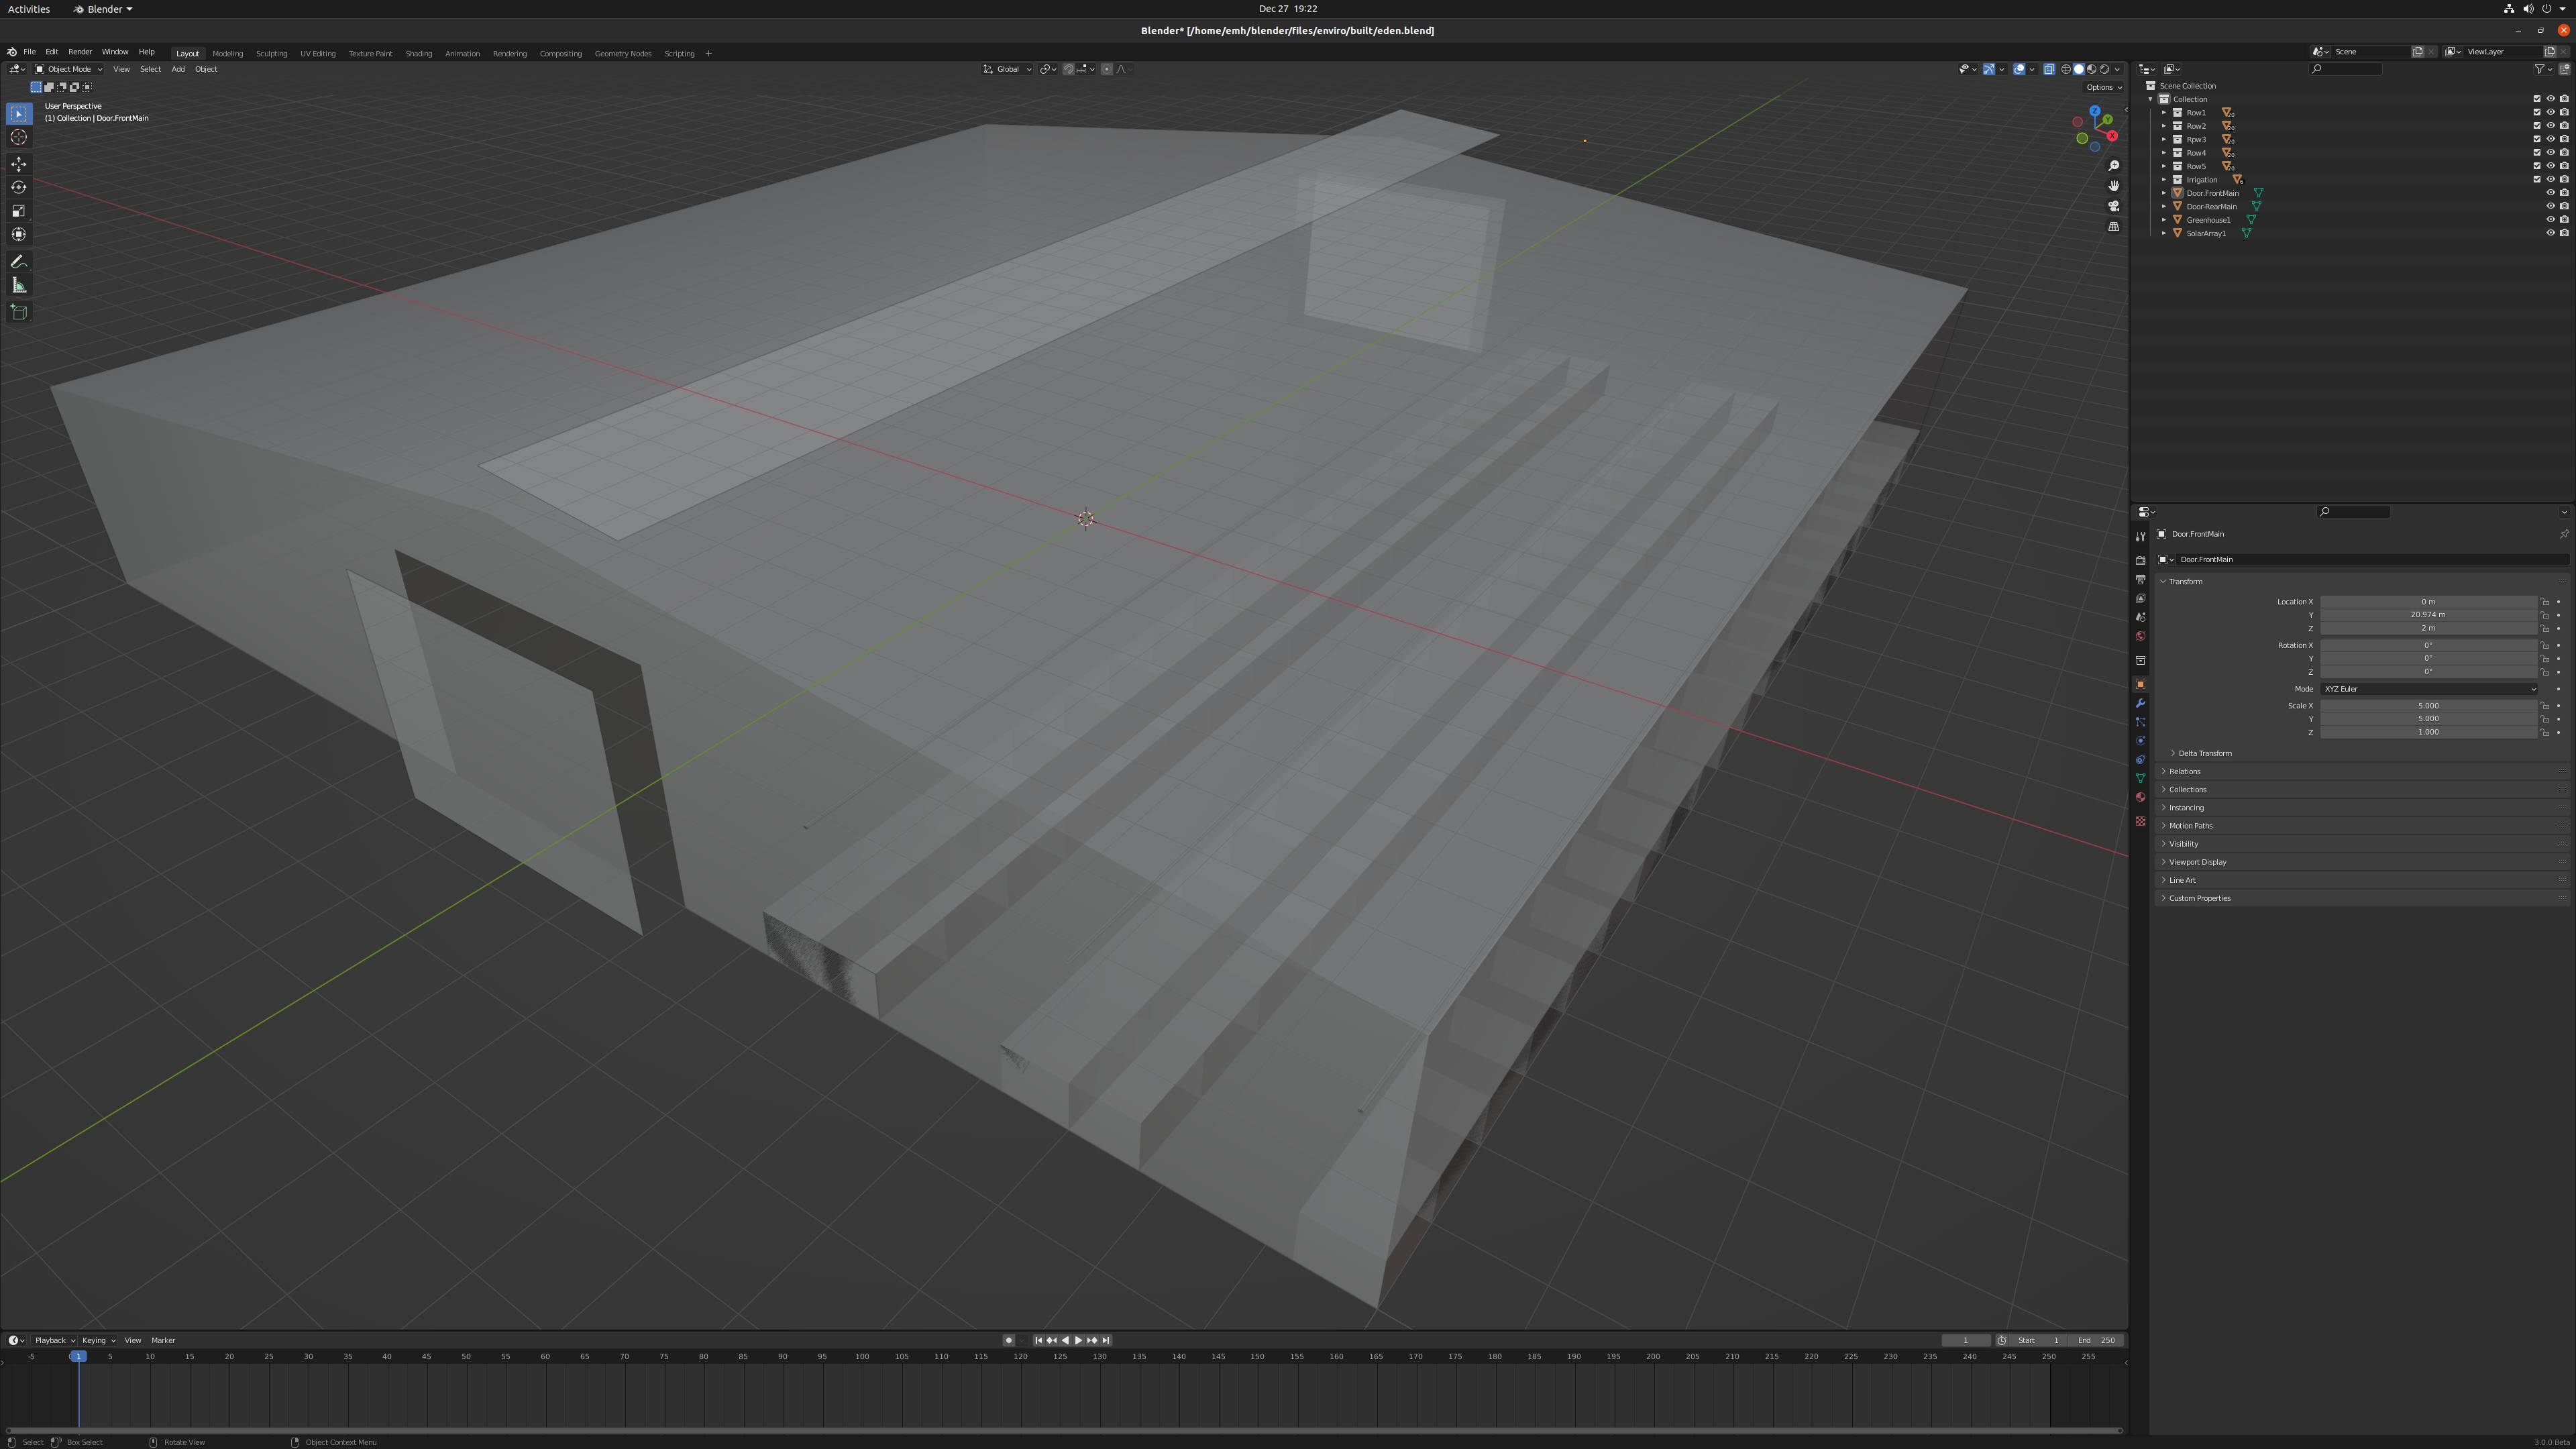The height and width of the screenshot is (1449, 2576).
Task: Open Active Tool and Workspace settings tab
Action: click(2140, 536)
